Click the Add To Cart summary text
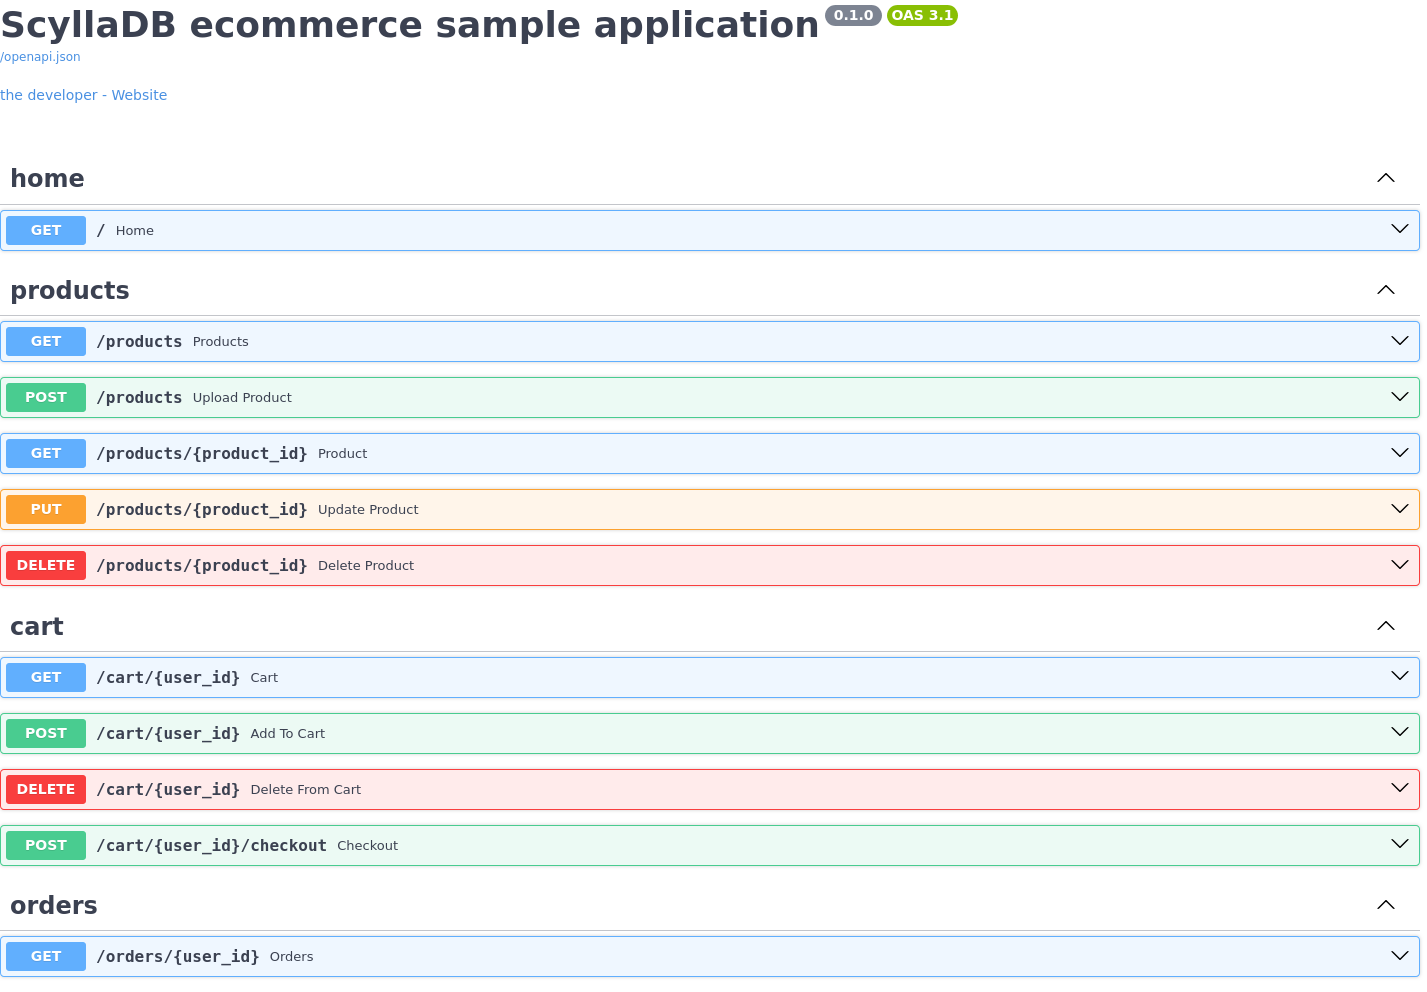 coord(288,733)
